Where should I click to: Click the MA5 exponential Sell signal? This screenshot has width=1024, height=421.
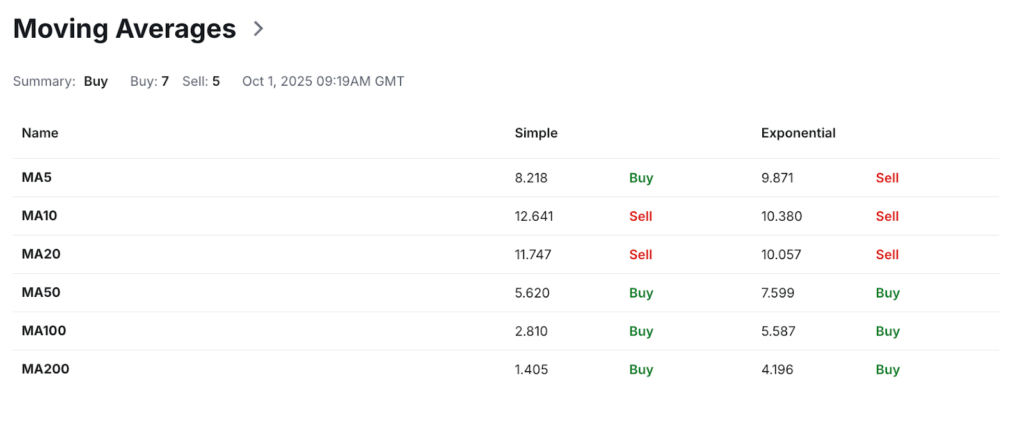(x=887, y=178)
